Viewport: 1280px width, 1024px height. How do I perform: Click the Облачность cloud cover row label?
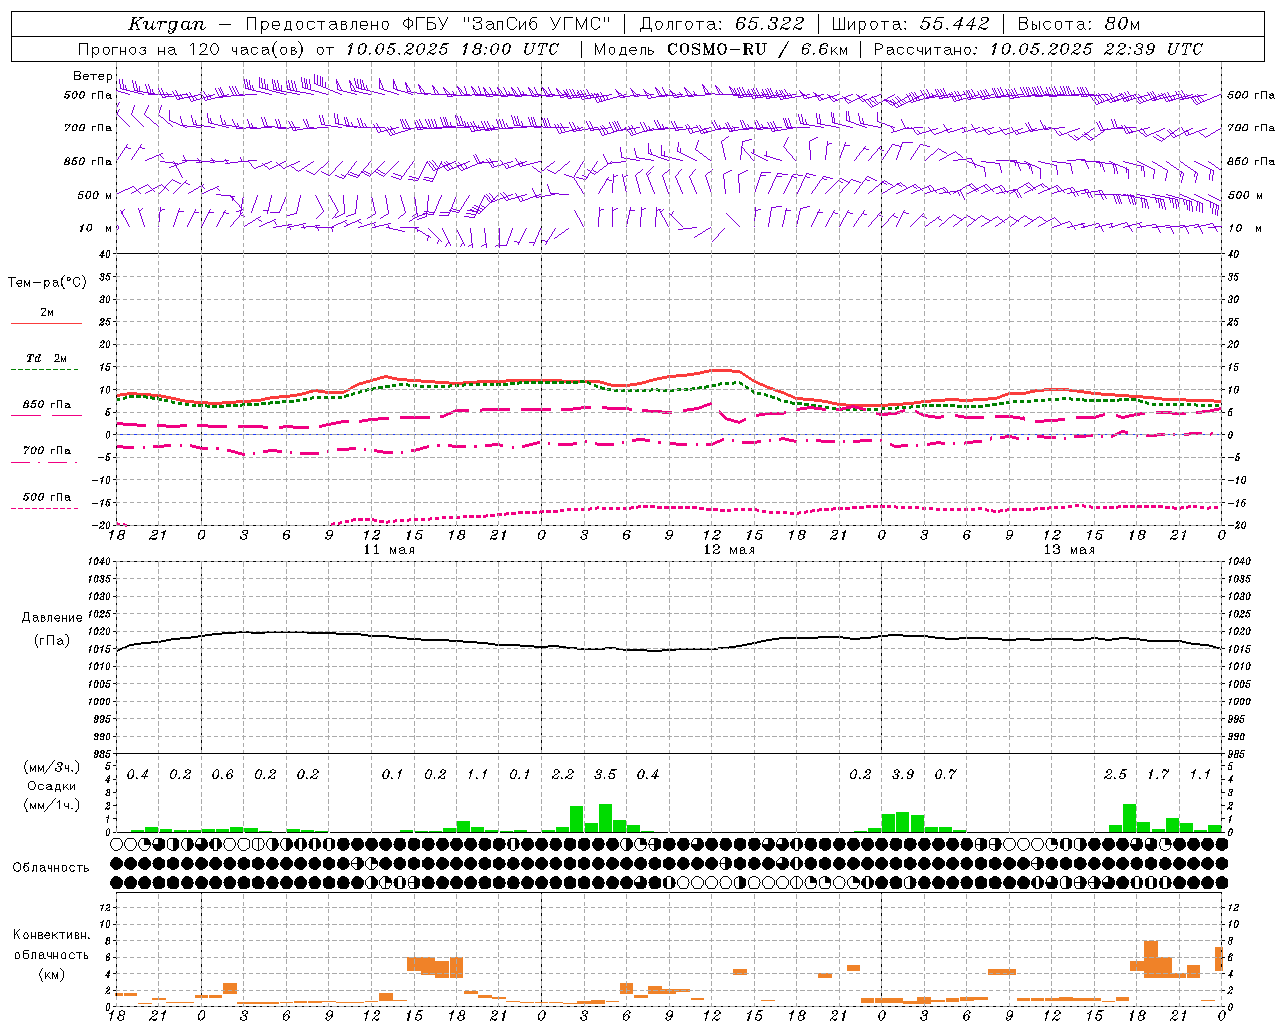51,867
